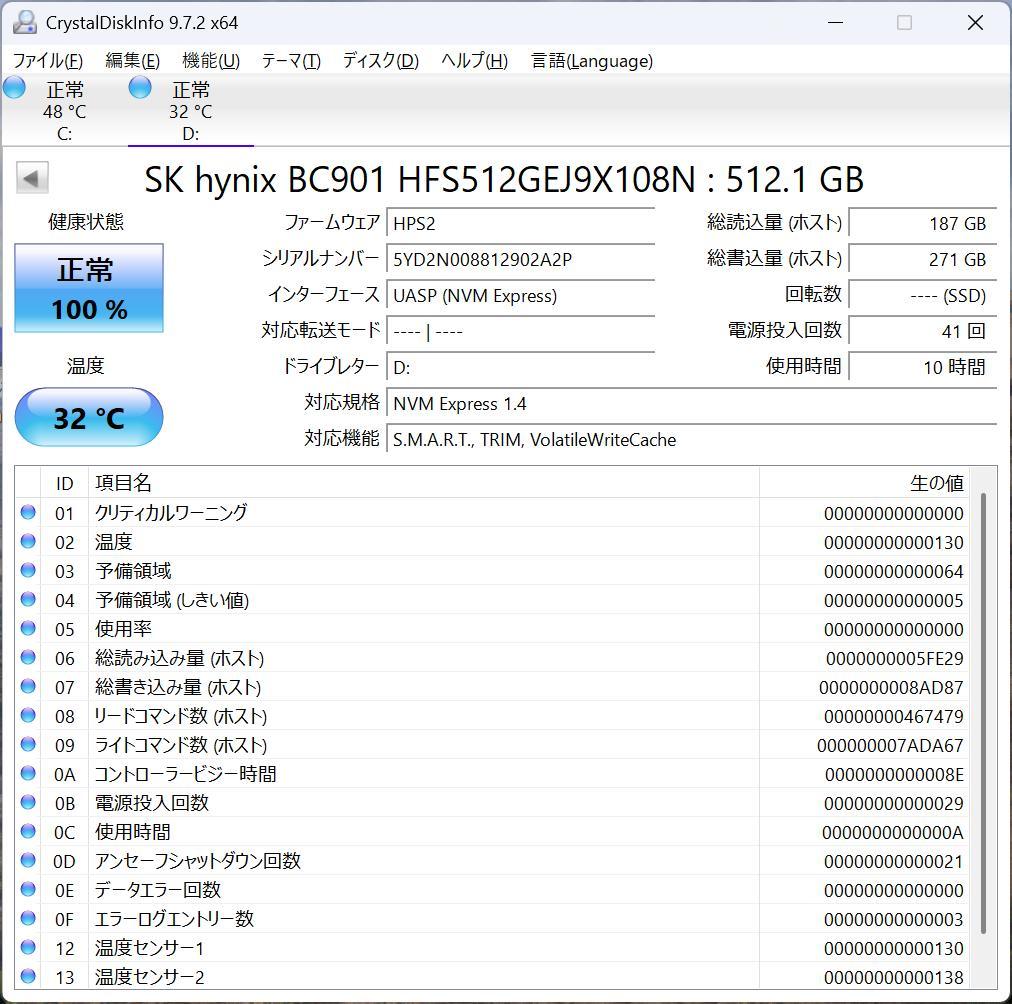Select the D: drive tab at 32 °C
This screenshot has height=1004, width=1012.
click(190, 110)
